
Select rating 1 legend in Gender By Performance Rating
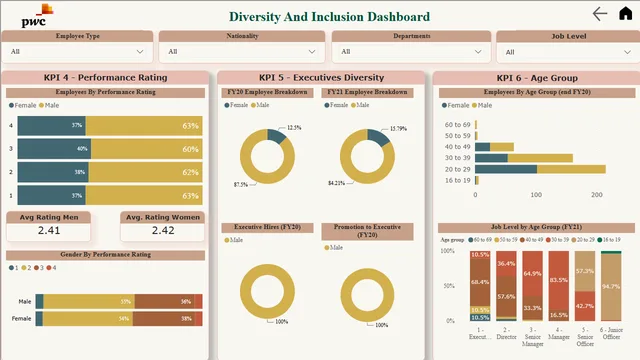(x=13, y=268)
